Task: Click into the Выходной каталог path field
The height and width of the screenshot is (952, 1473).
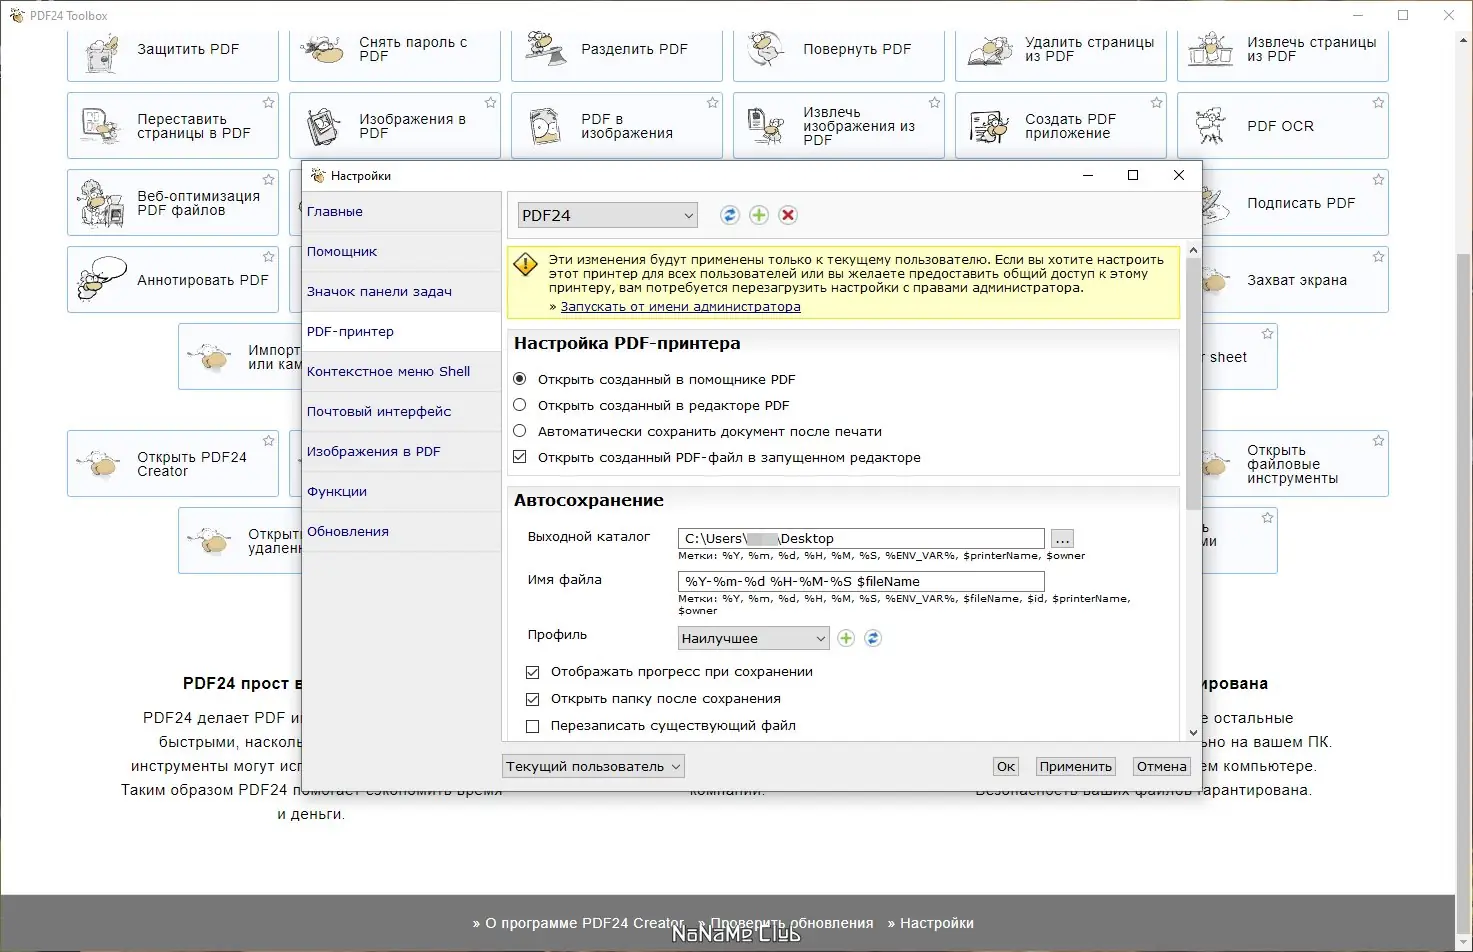Action: 861,539
